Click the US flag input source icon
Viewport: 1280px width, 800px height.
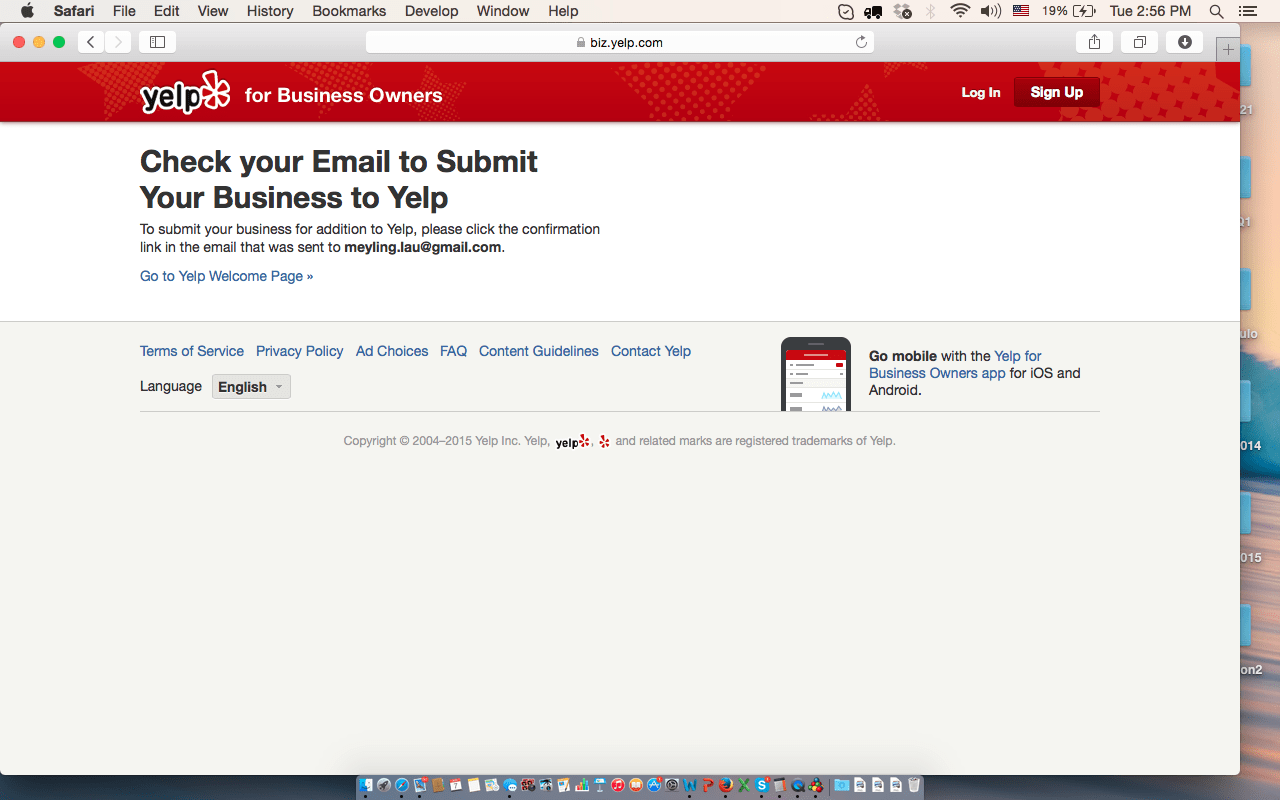coord(1021,11)
